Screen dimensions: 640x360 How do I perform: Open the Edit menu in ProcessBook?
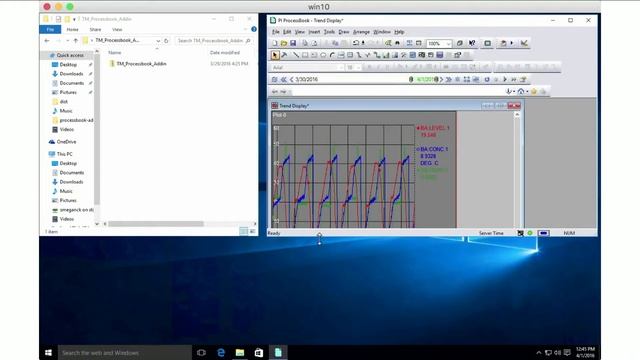click(x=287, y=32)
